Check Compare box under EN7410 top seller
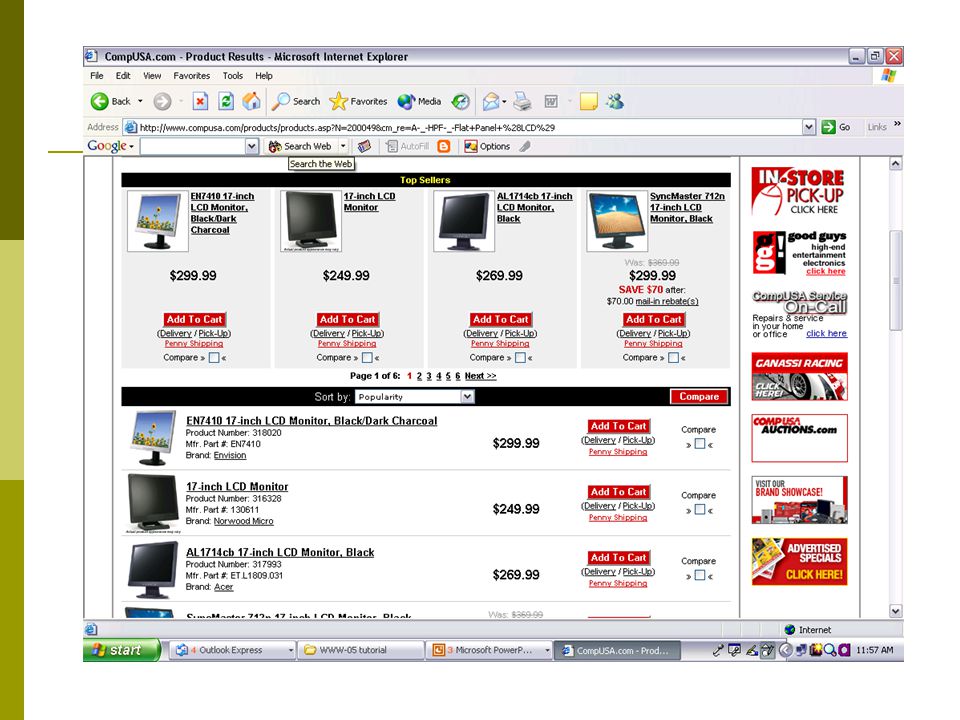This screenshot has height=720, width=960. click(x=214, y=358)
